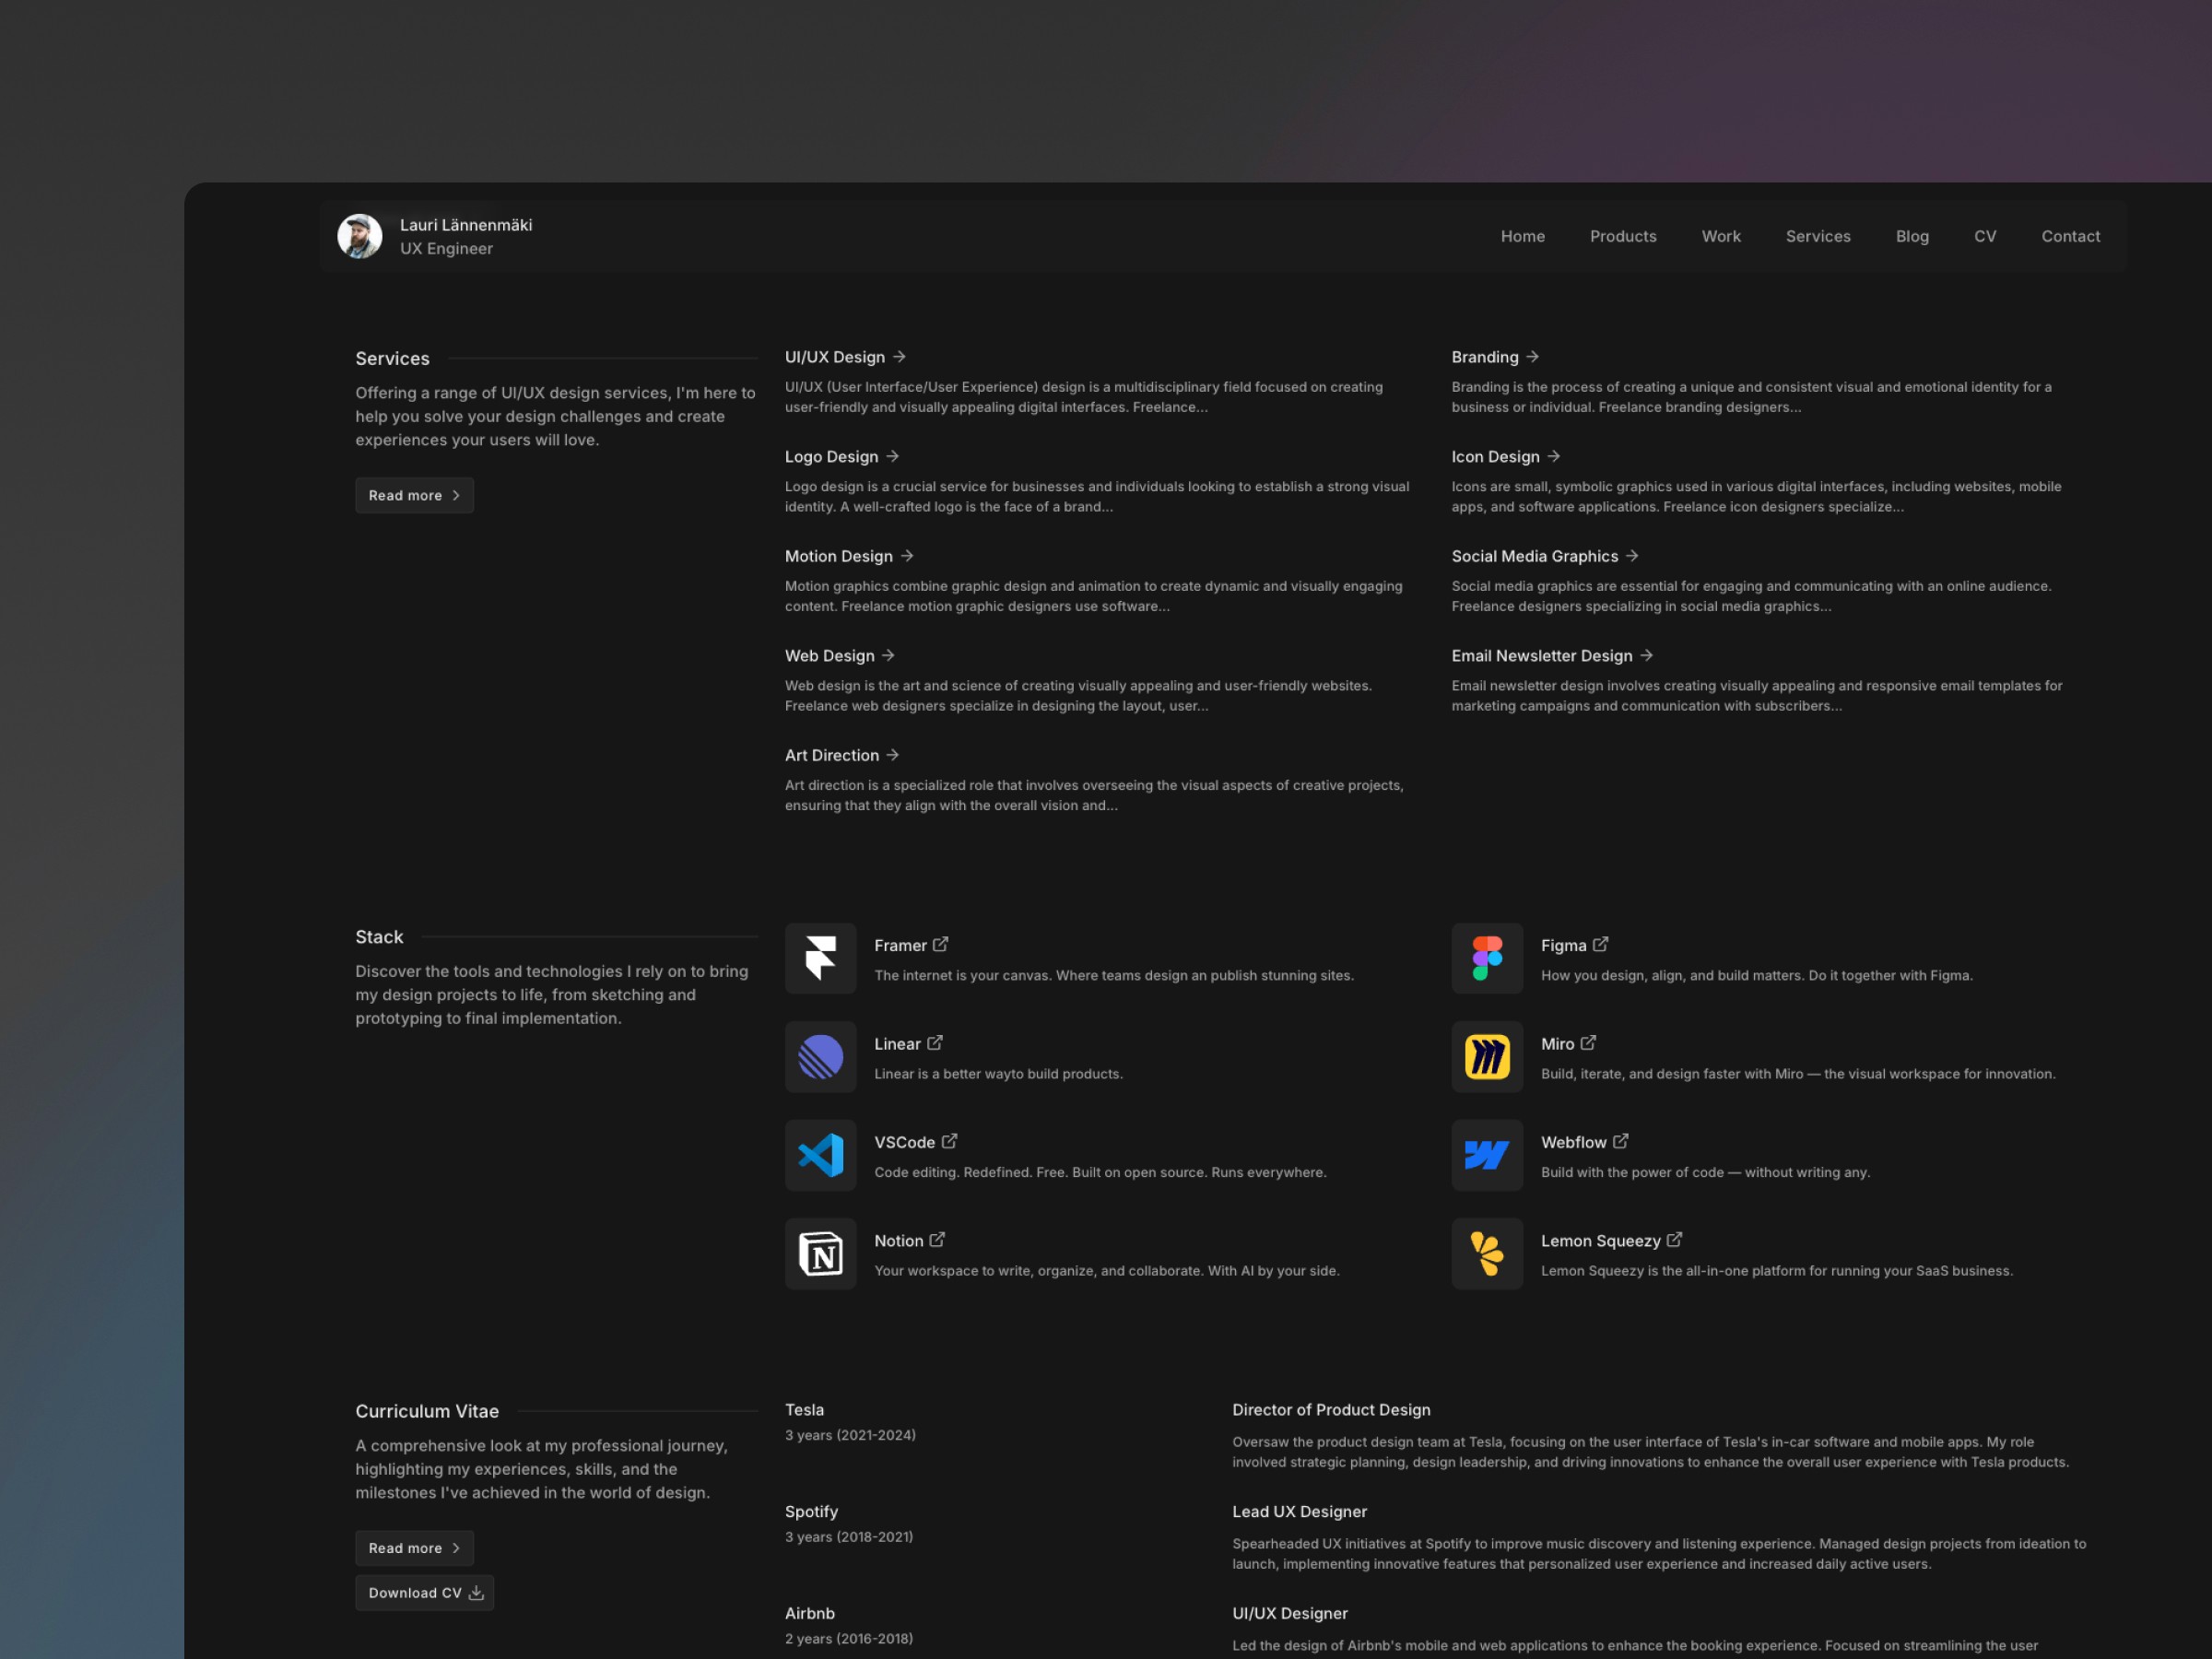Viewport: 2212px width, 1659px height.
Task: Open the Linear title link
Action: pos(897,1044)
